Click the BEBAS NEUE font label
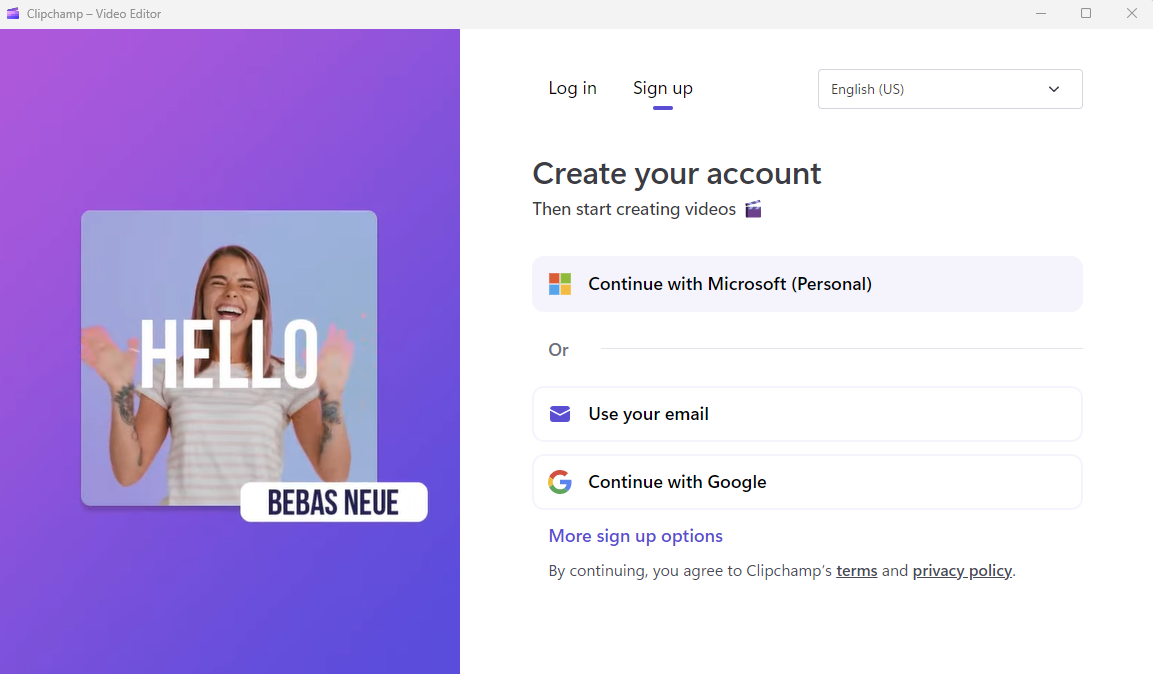 333,502
